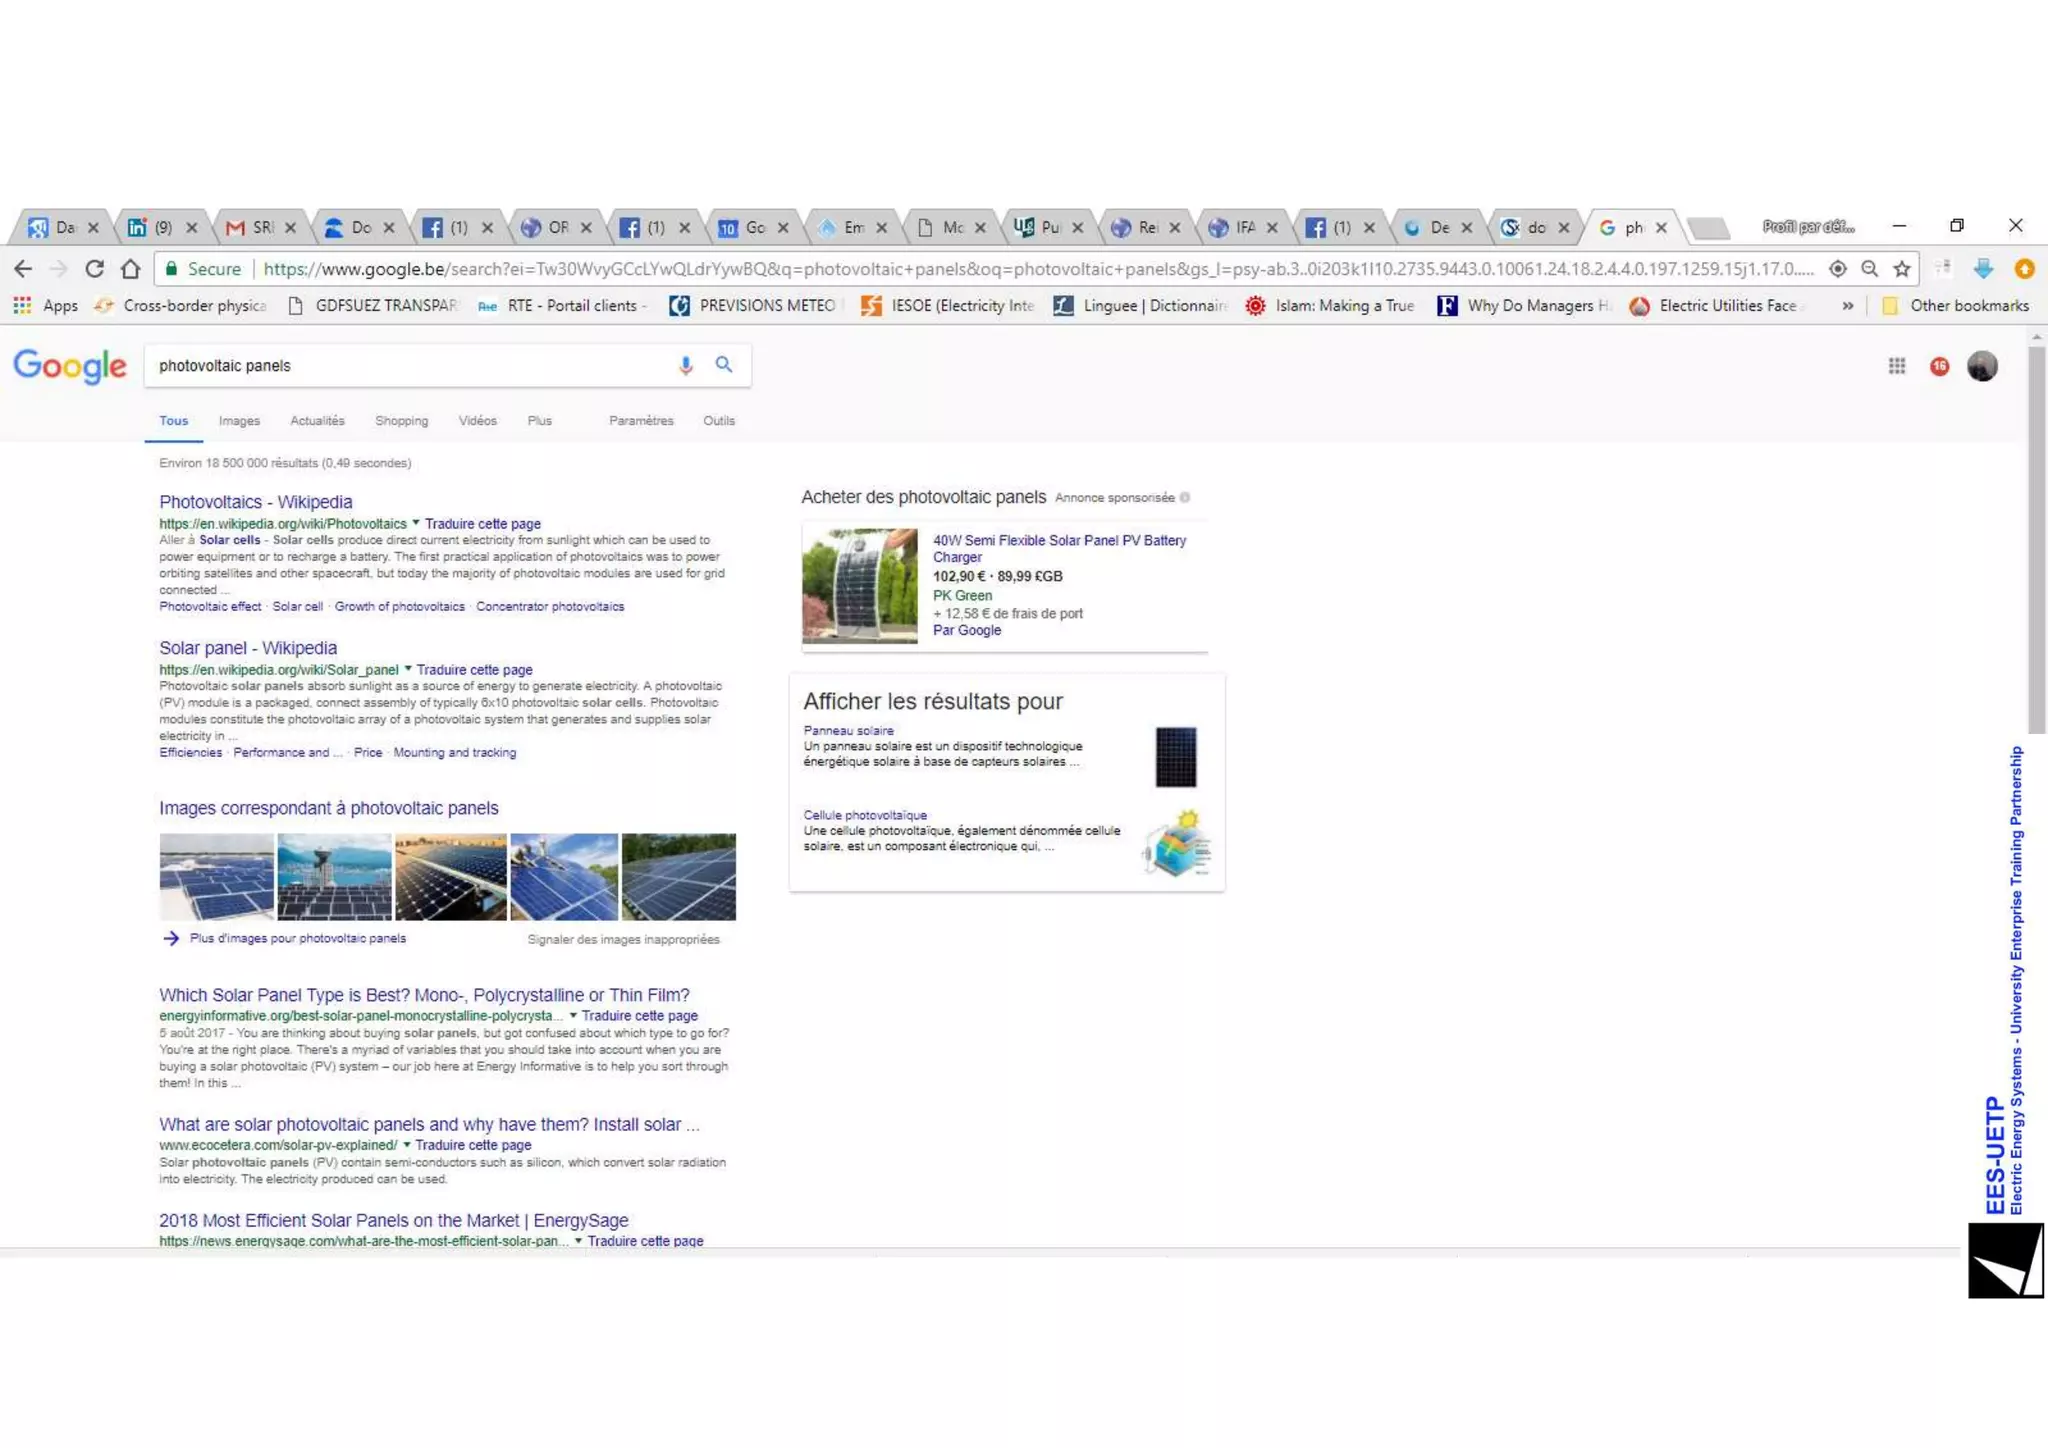Click the microphone voice search icon
Screen dimensions: 2048x1448
[685, 366]
